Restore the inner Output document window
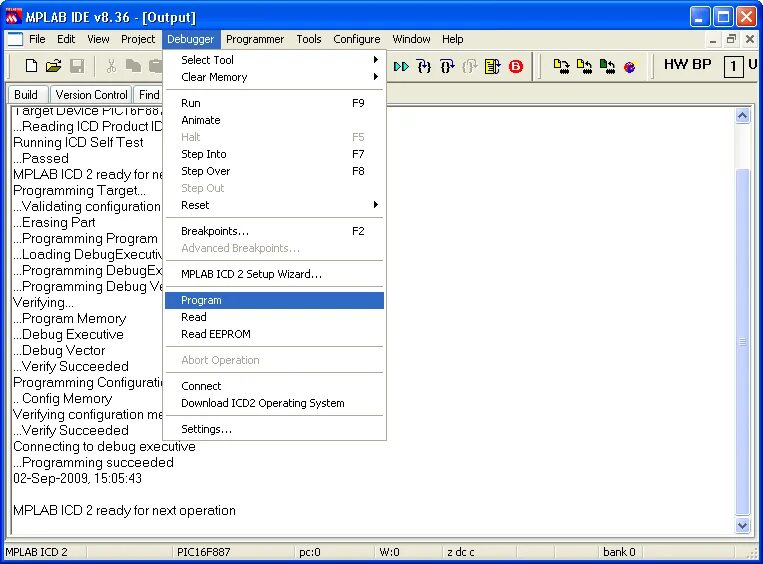This screenshot has width=763, height=564. click(x=731, y=39)
